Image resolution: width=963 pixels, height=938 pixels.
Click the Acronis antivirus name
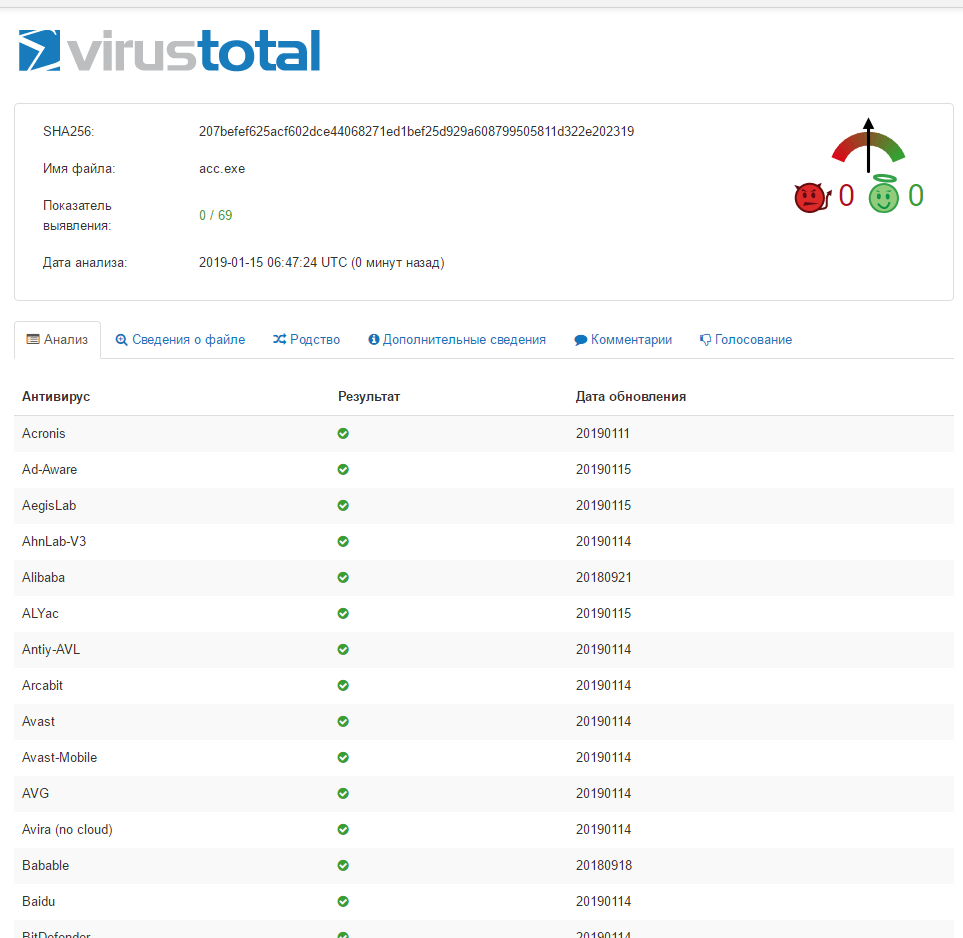[44, 434]
